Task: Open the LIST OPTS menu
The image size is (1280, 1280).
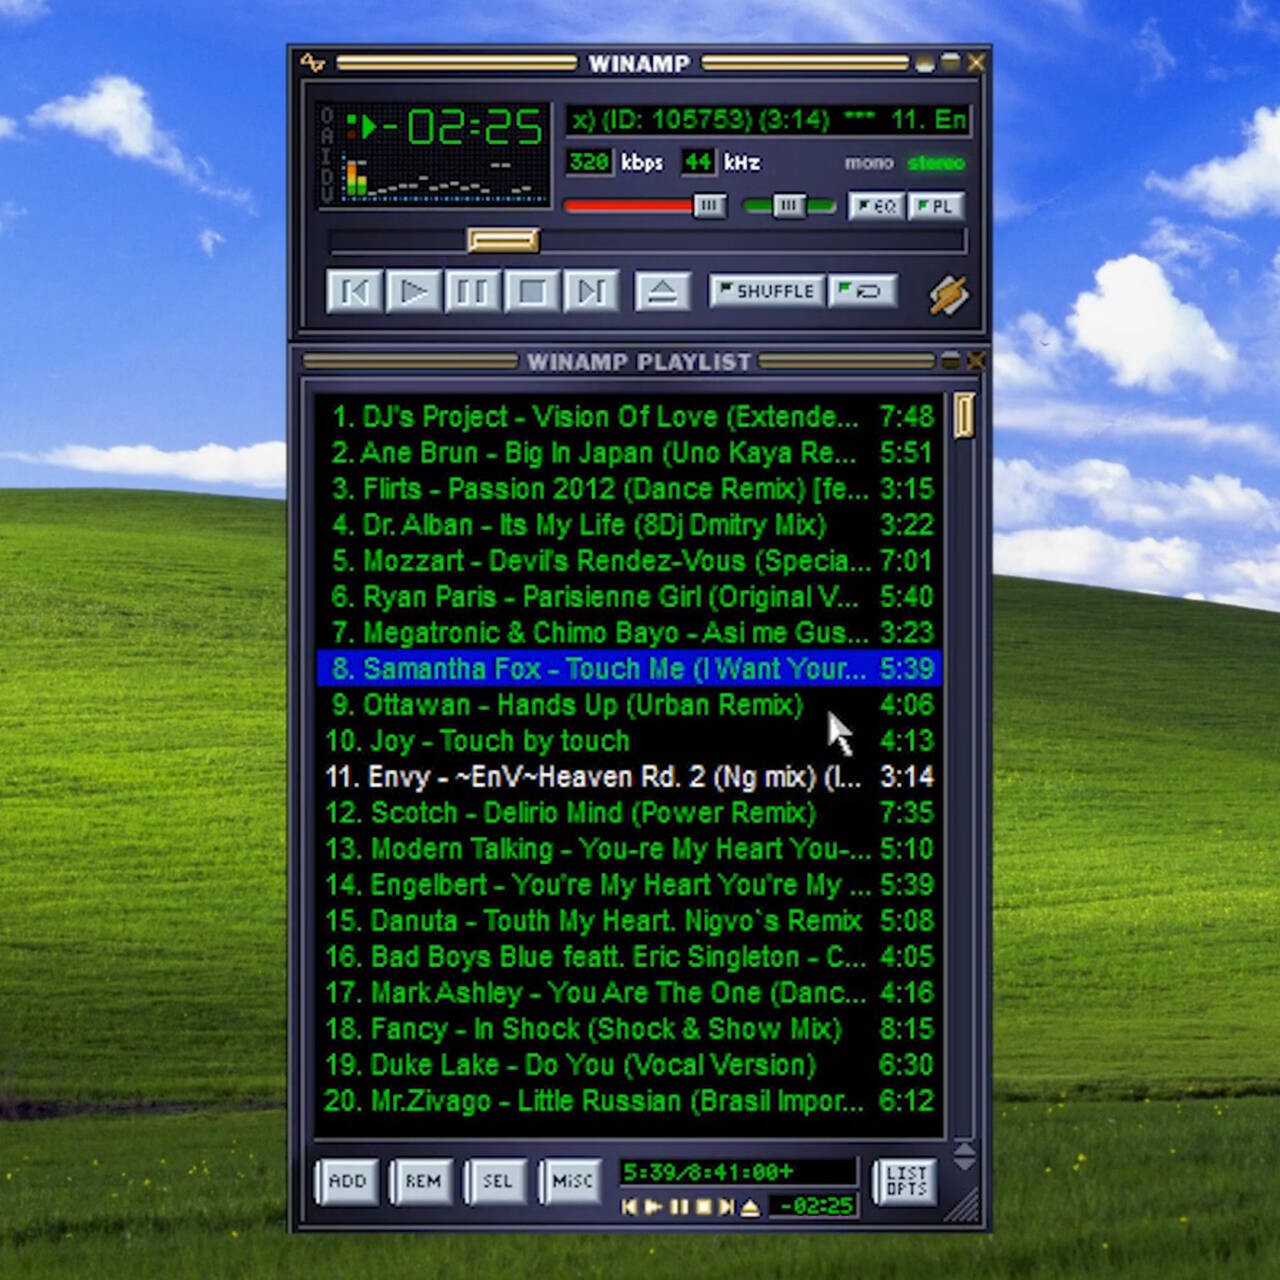Action: click(x=905, y=1181)
